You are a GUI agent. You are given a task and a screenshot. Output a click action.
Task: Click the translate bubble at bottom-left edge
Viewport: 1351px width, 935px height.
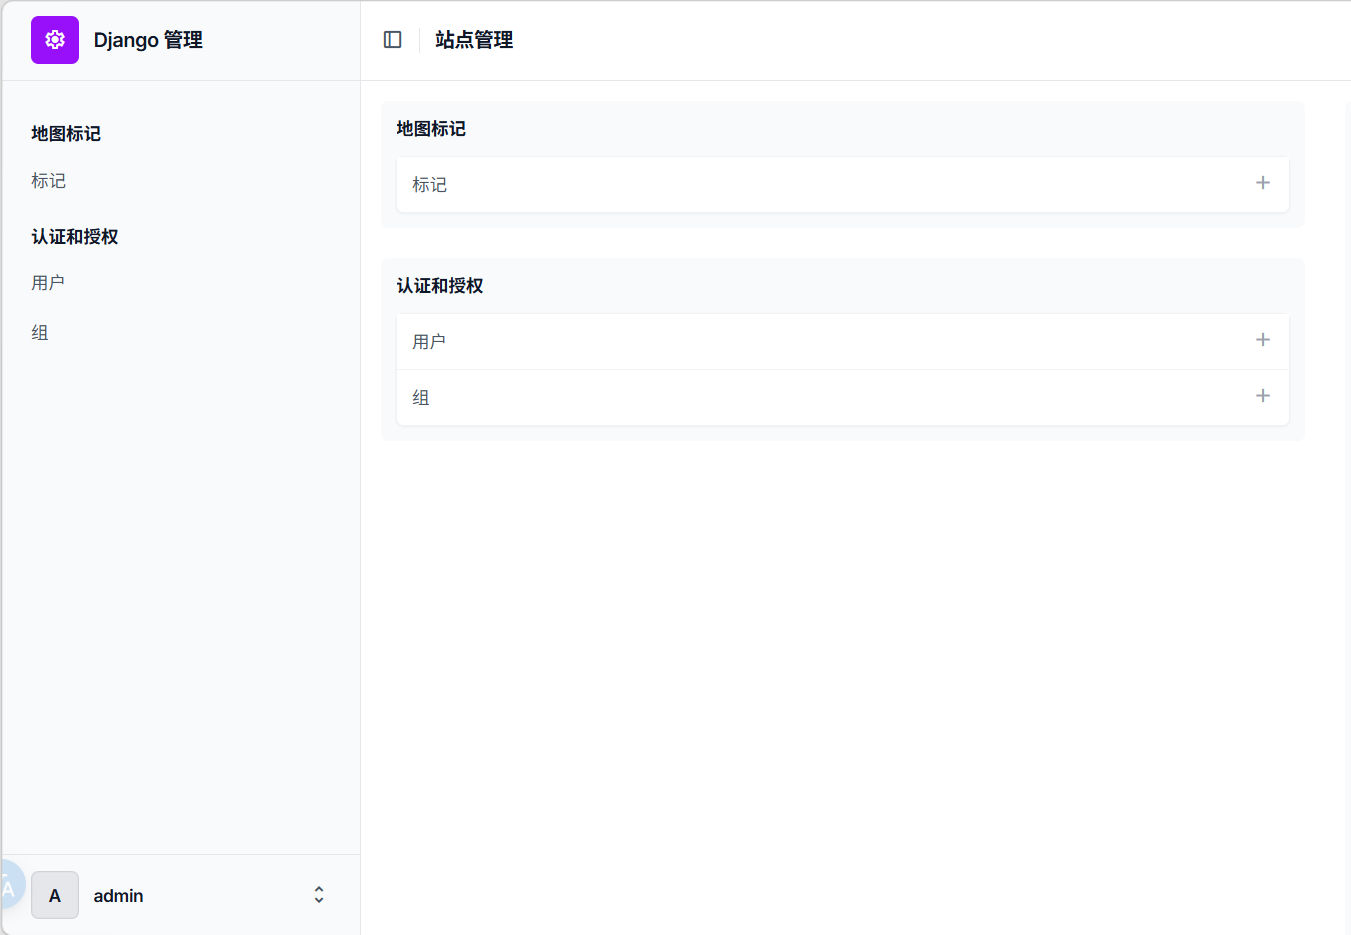click(x=9, y=885)
